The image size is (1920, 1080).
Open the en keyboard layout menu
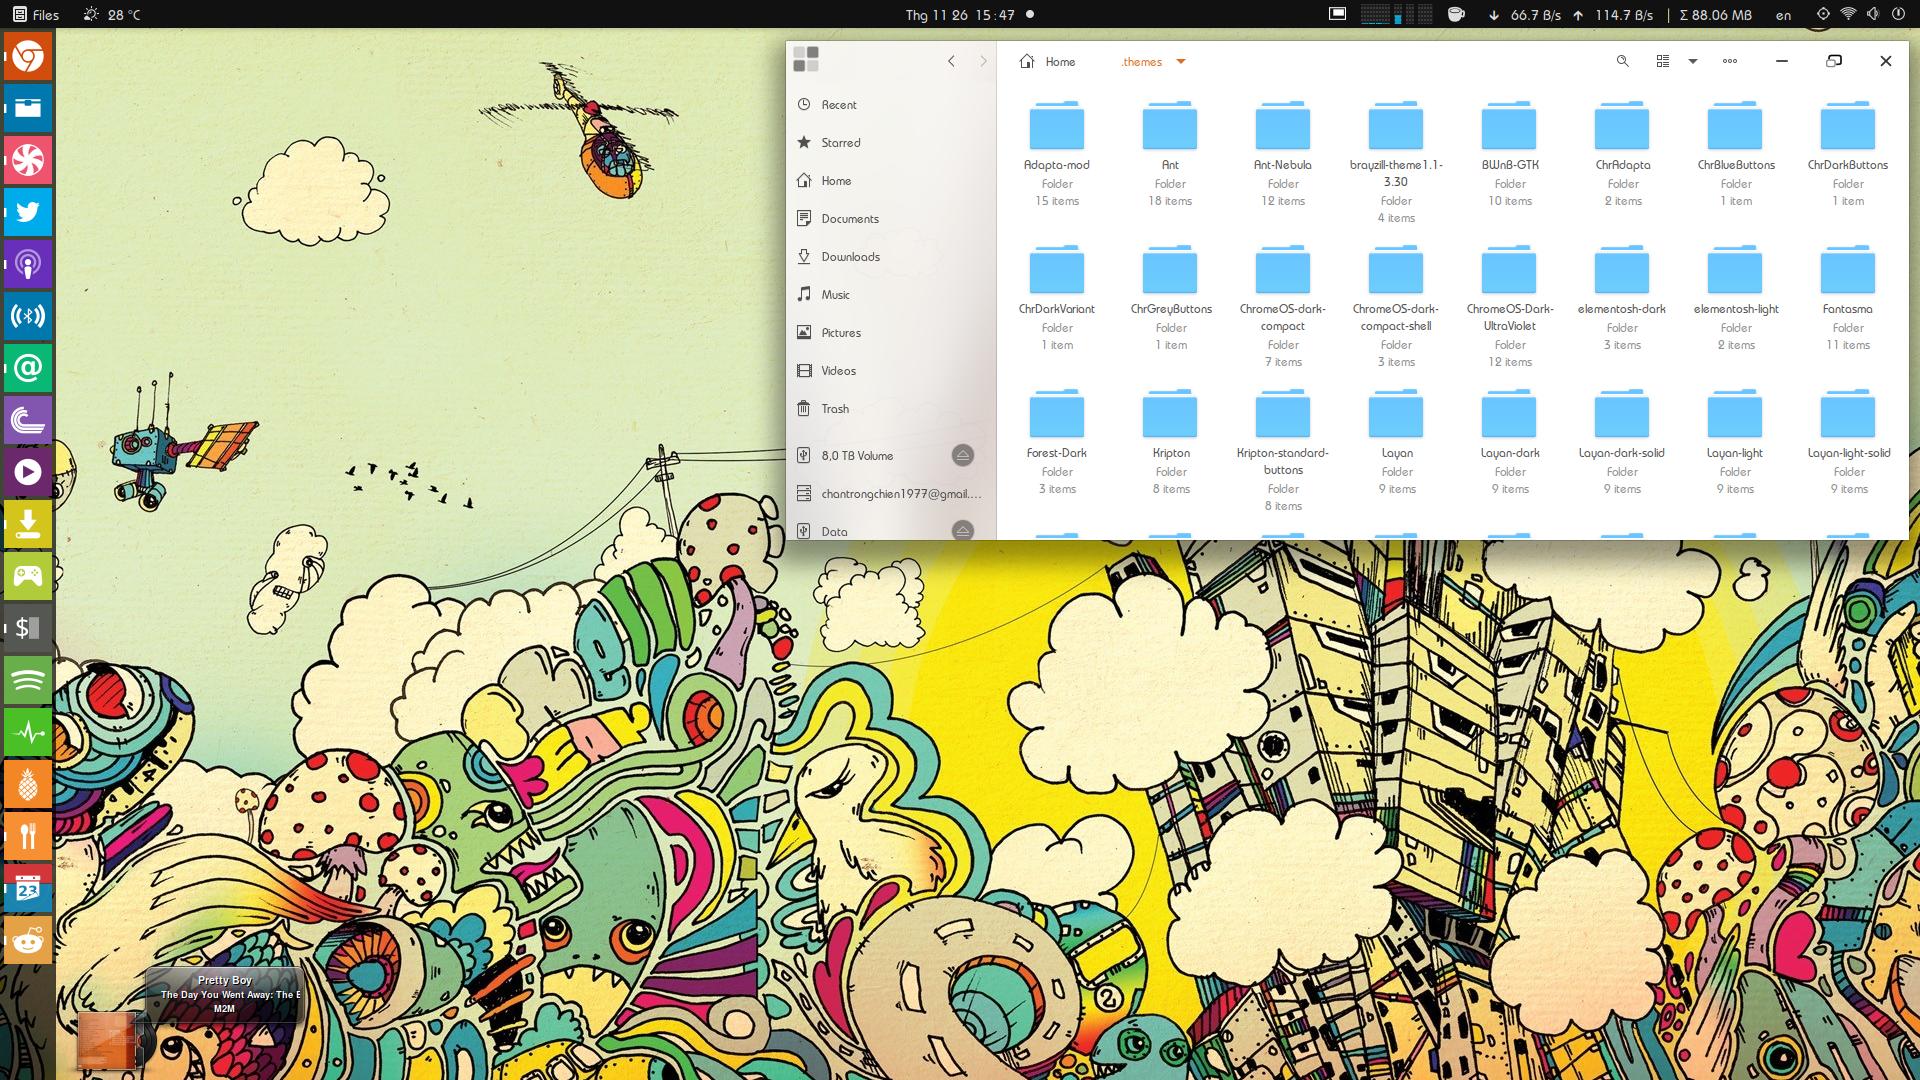click(x=1783, y=15)
